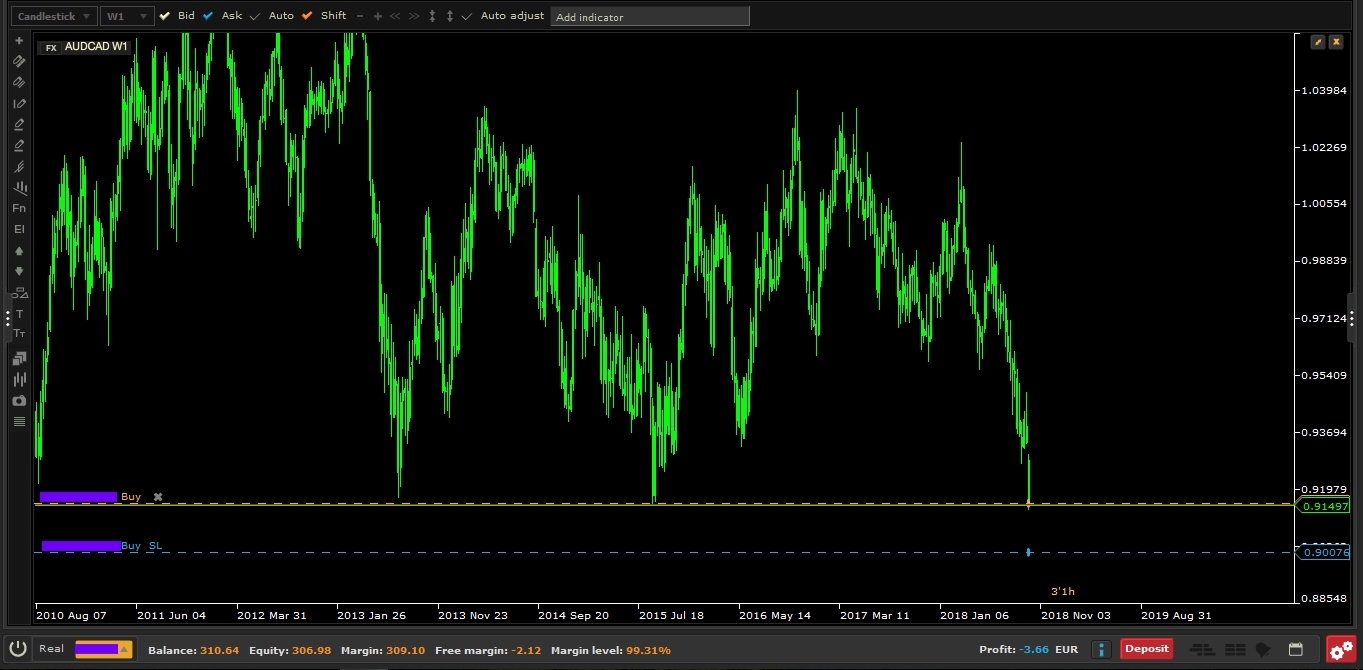Viewport: 1363px width, 670px height.
Task: Open the grid list icon in bottom bar
Action: coord(1235,649)
